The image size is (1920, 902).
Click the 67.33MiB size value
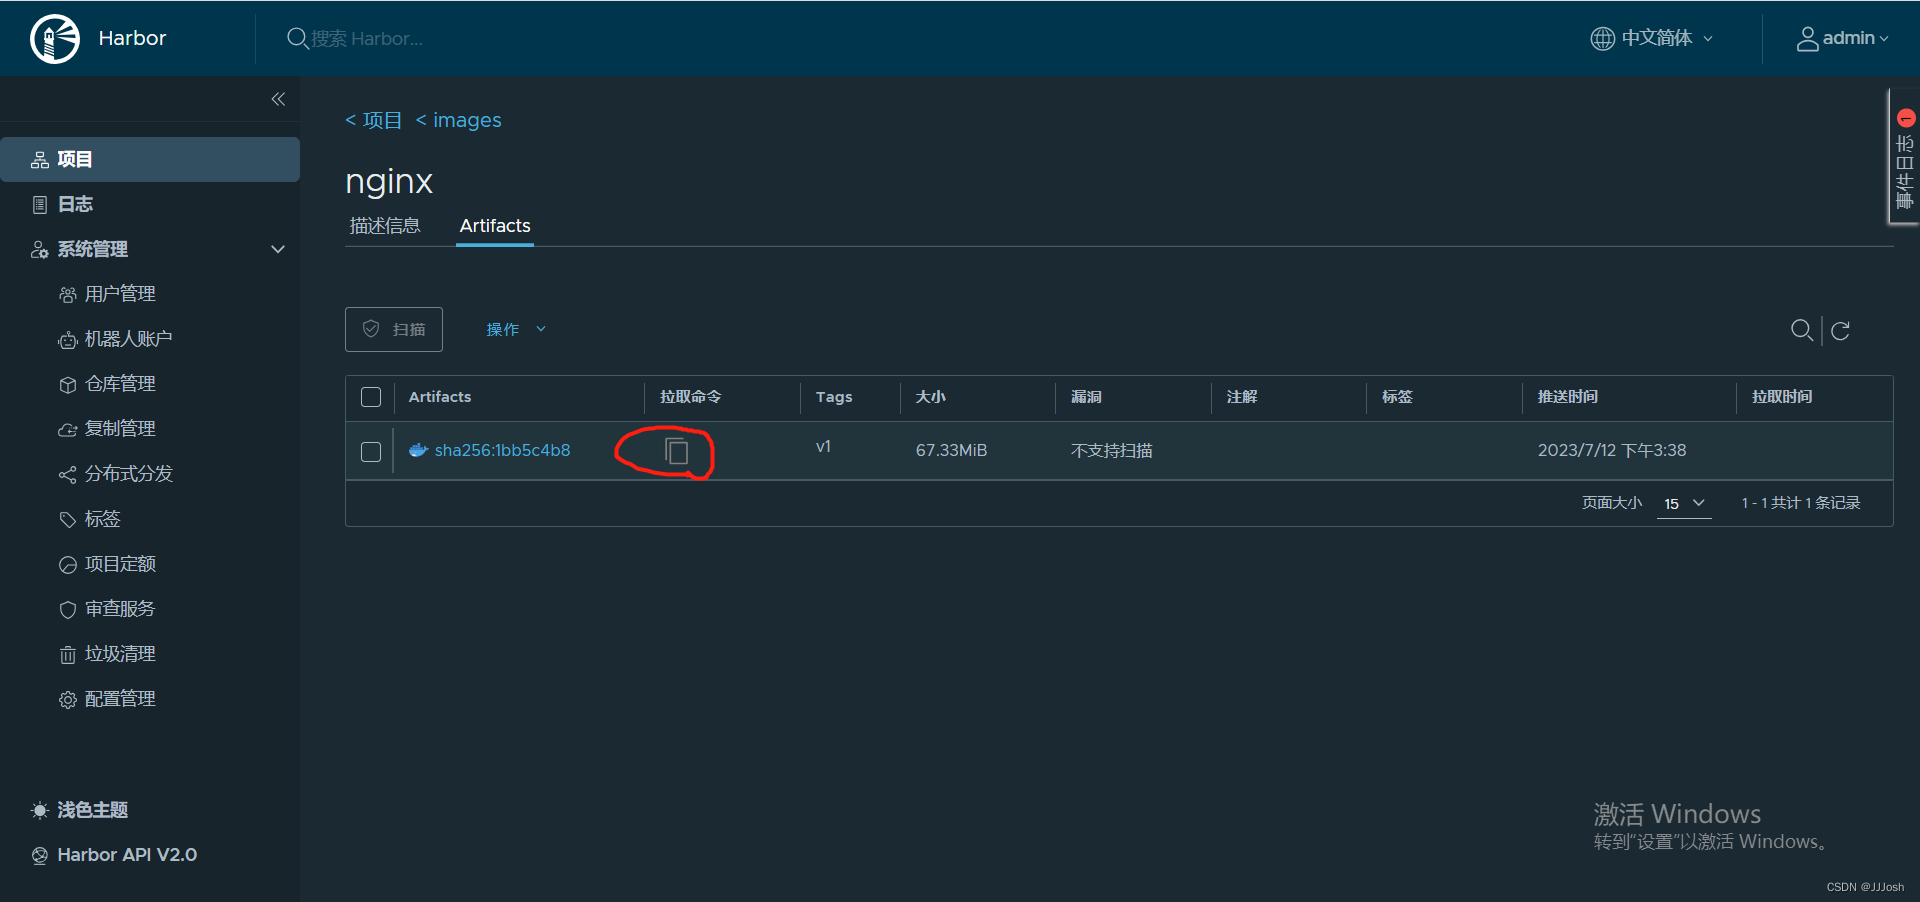951,450
